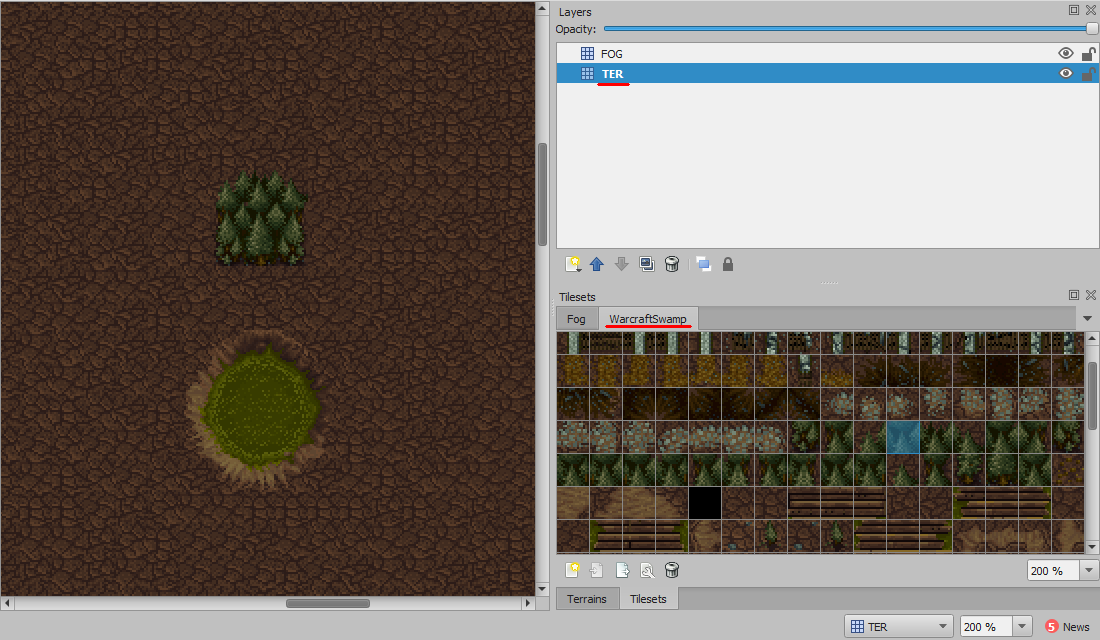Click the show/hide other layers icon
Screen dimensions: 1100x640
tap(703, 264)
